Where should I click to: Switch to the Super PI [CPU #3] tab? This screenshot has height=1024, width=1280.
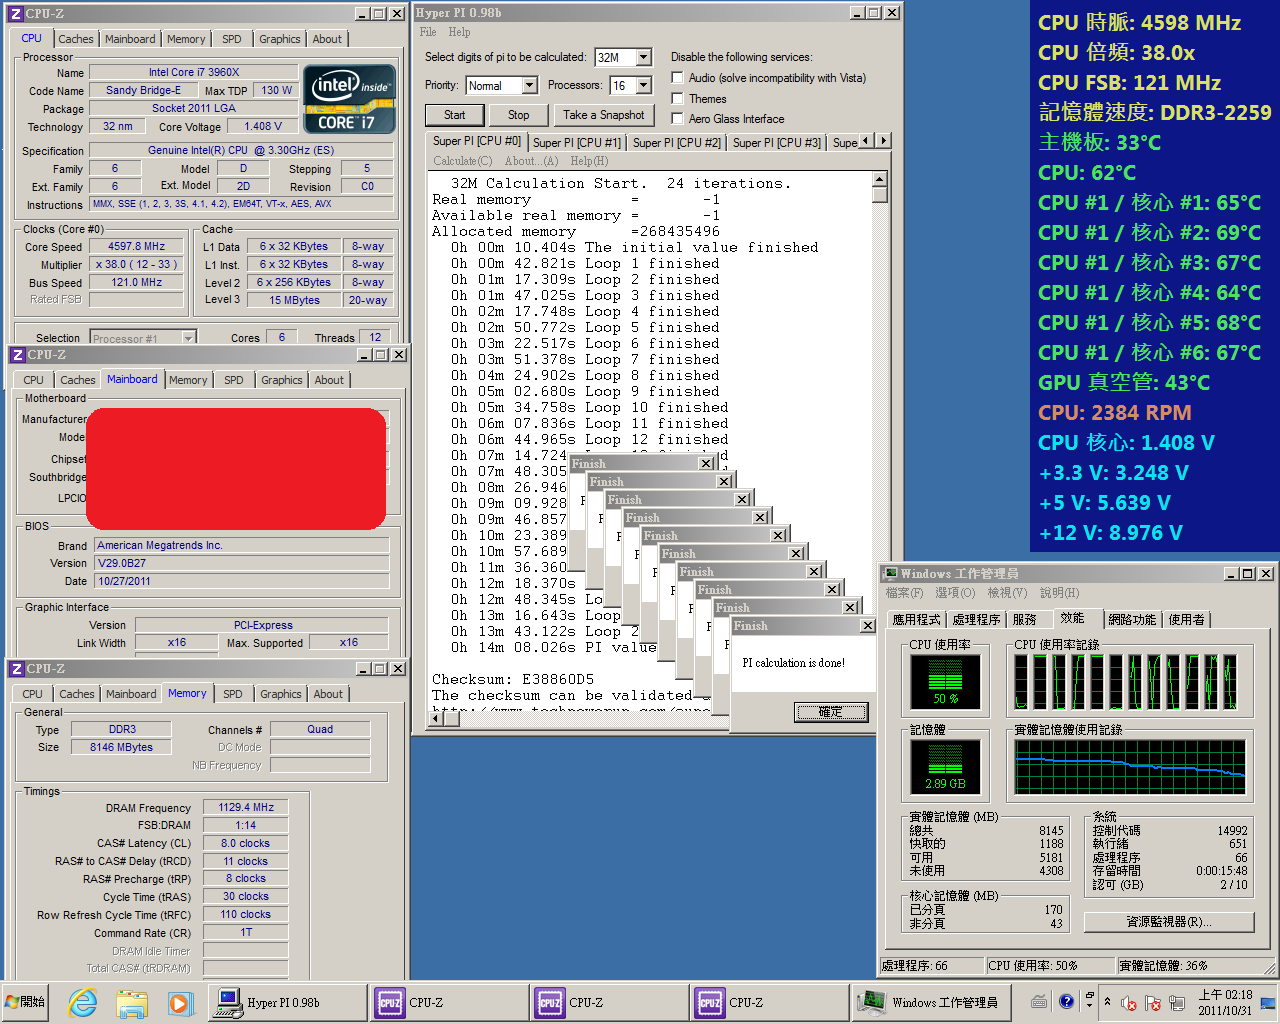pyautogui.click(x=777, y=143)
